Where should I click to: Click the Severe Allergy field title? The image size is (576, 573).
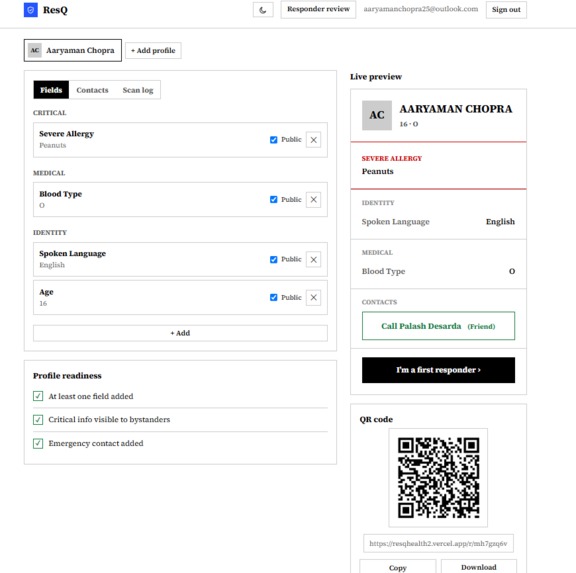pyautogui.click(x=66, y=134)
